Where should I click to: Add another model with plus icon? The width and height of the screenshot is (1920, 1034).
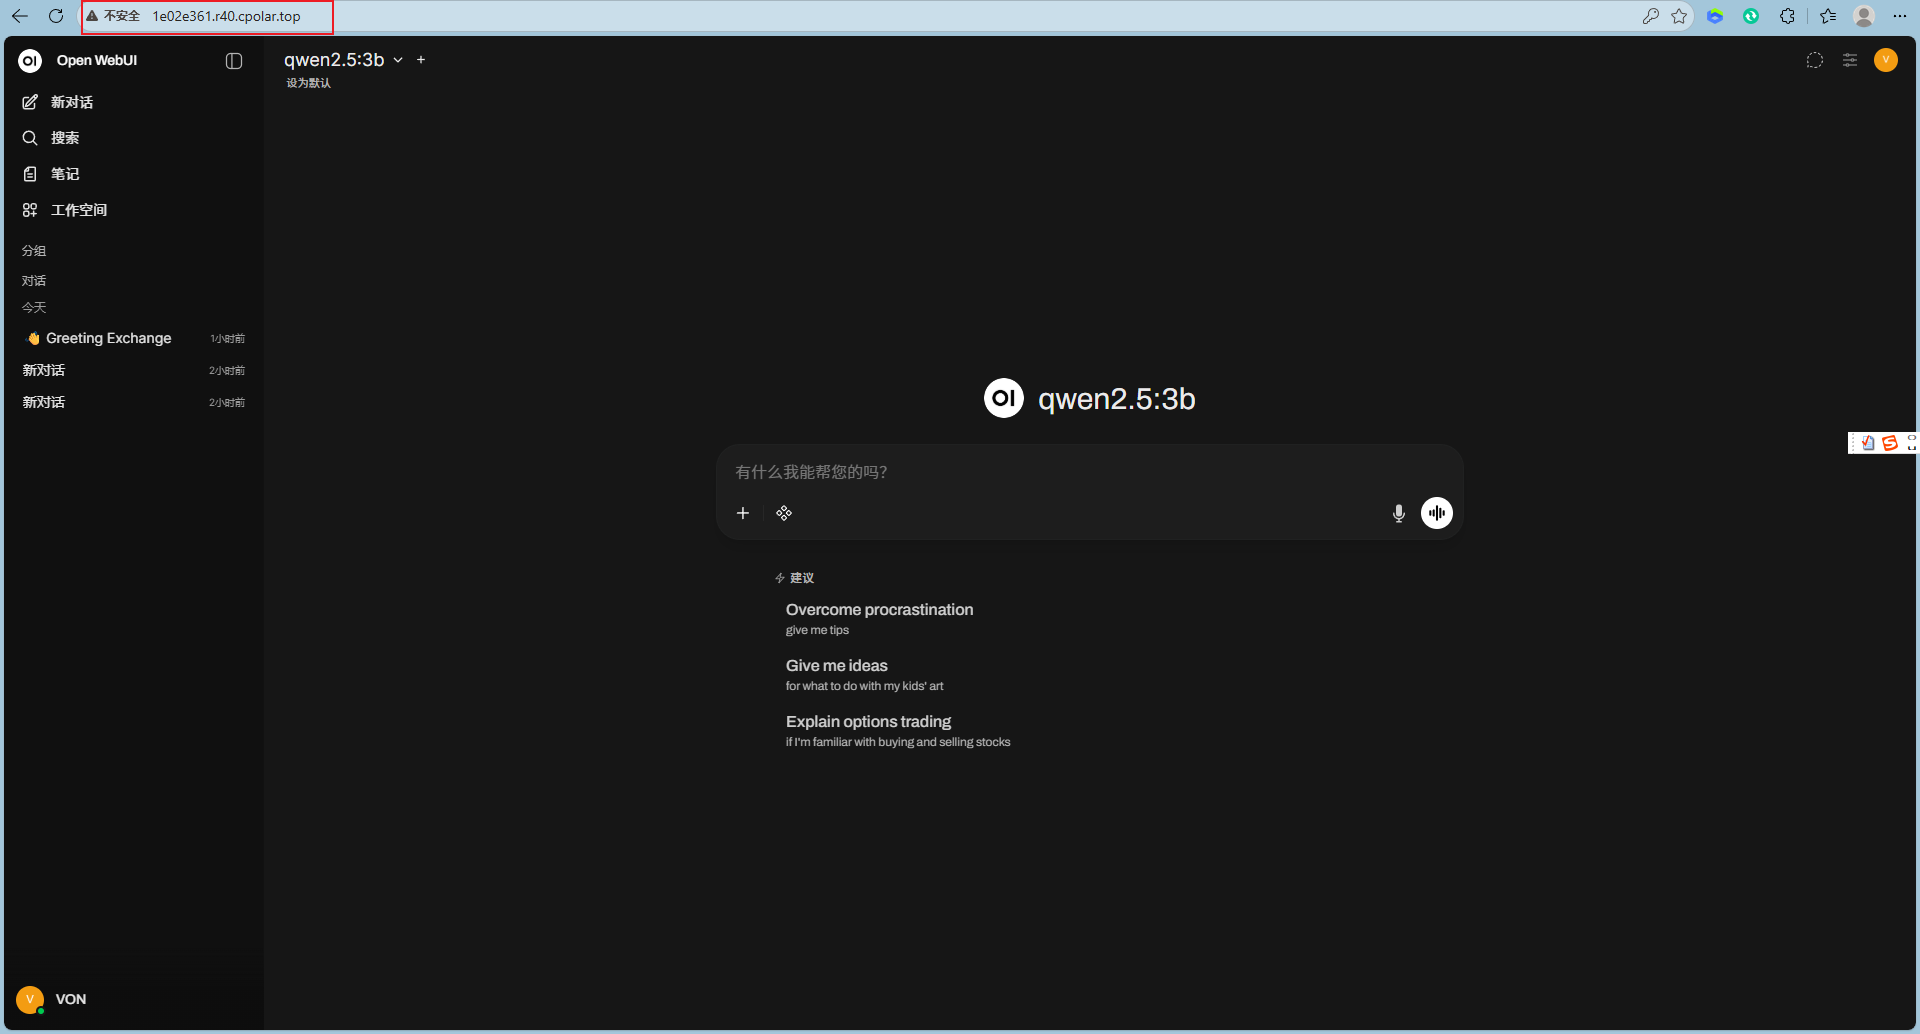[x=421, y=60]
